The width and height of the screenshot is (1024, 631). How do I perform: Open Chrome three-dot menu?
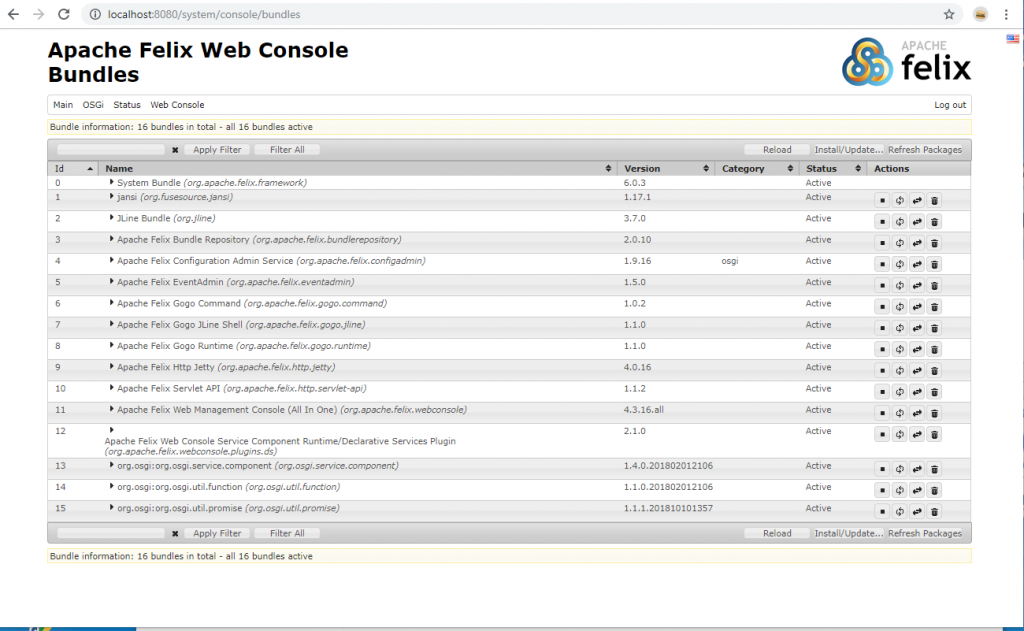[1006, 14]
